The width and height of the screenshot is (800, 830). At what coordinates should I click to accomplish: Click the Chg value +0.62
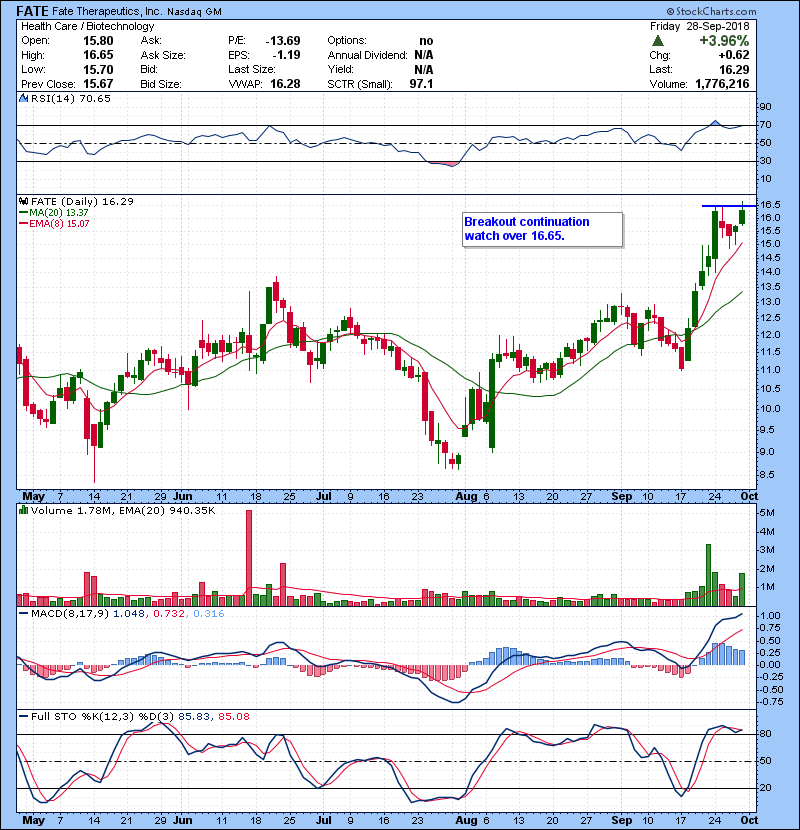(734, 55)
